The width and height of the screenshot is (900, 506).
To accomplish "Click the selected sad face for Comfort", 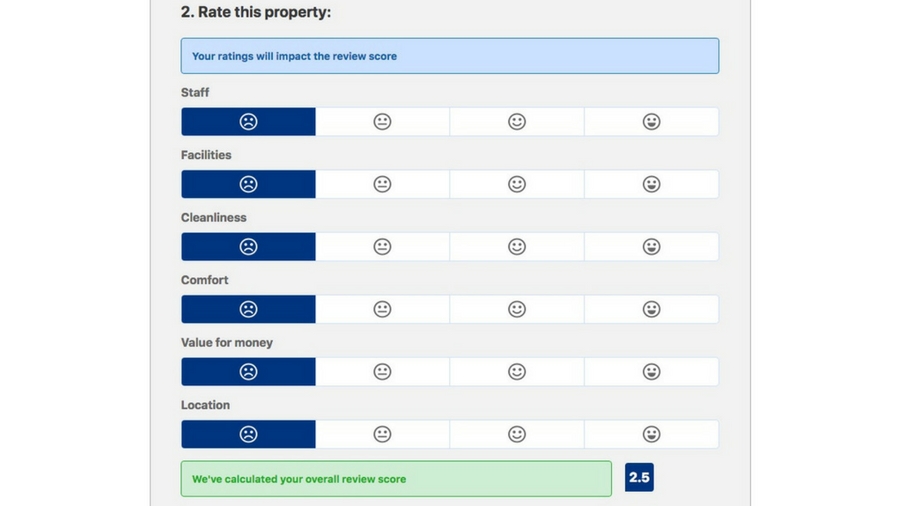I will coord(248,309).
